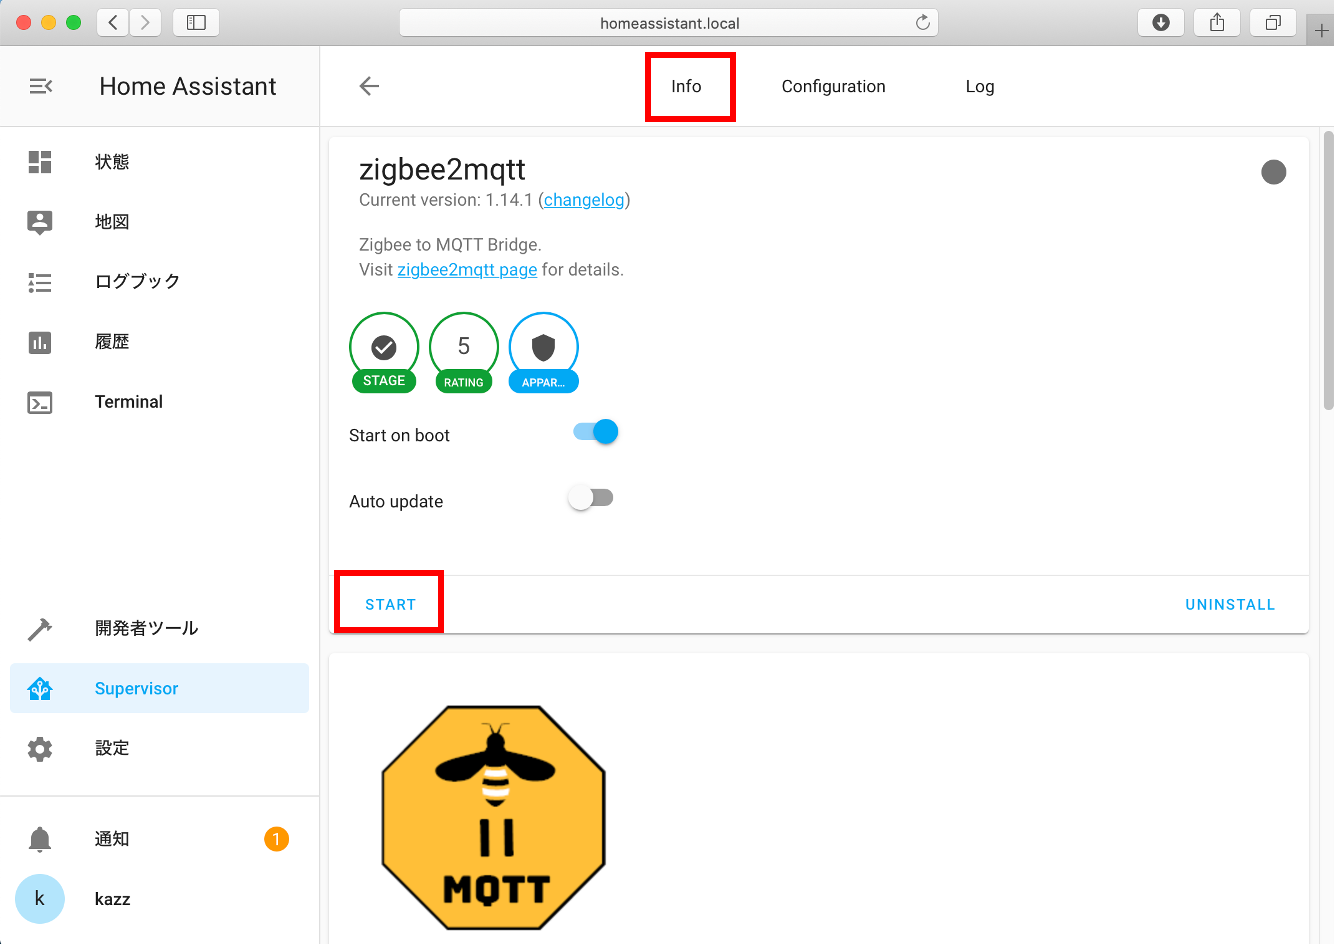1334x944 pixels.
Task: Click the Home Assistant title text
Action: (x=188, y=86)
